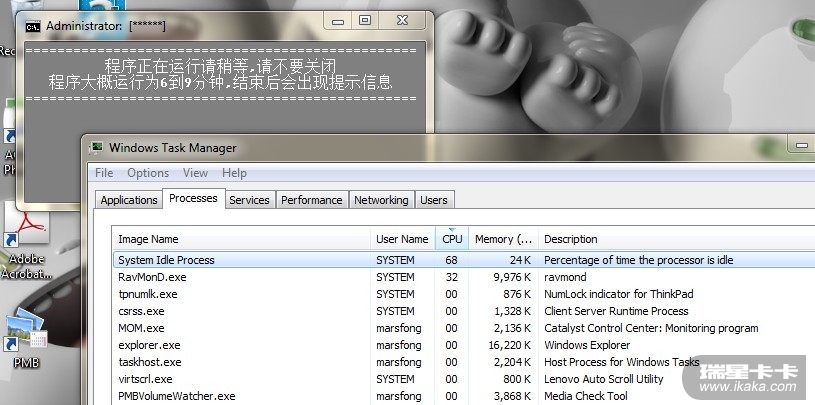Click the 9,976 K memory value
Viewport: 815px width, 405px height.
(512, 277)
